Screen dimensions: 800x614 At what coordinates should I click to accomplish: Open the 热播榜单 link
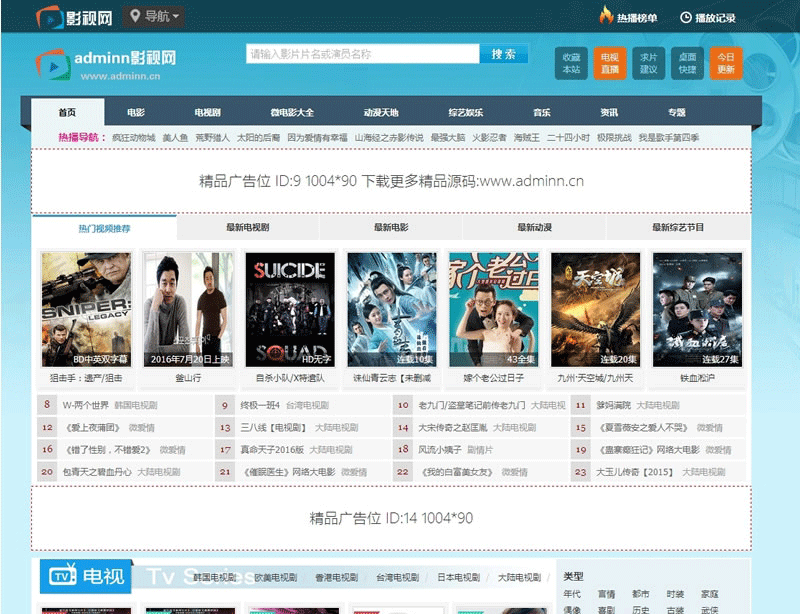coord(637,18)
